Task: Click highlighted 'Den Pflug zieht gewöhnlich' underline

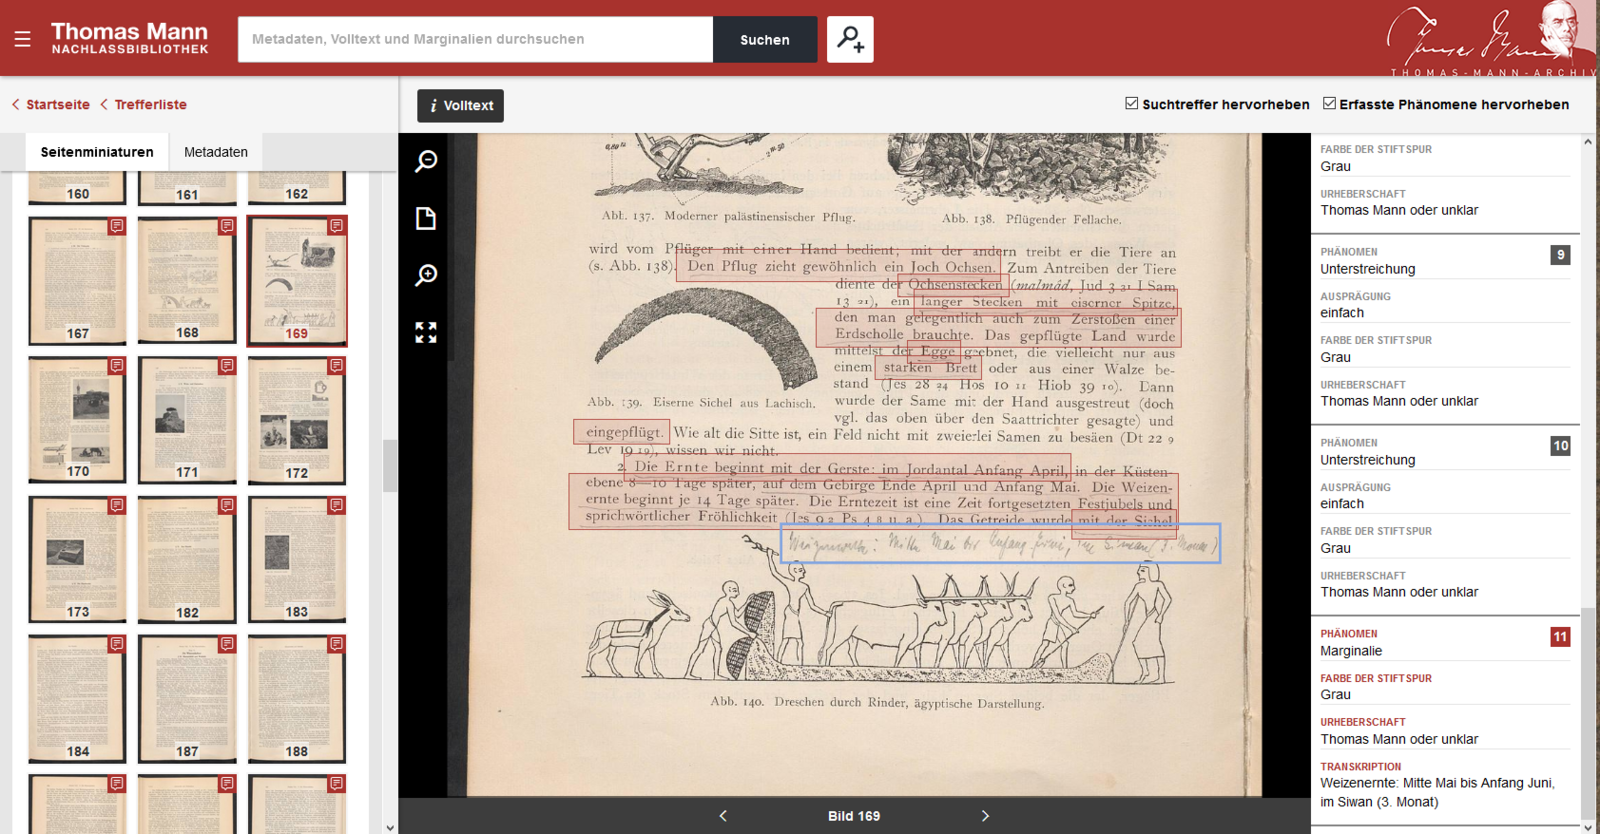Action: (838, 267)
